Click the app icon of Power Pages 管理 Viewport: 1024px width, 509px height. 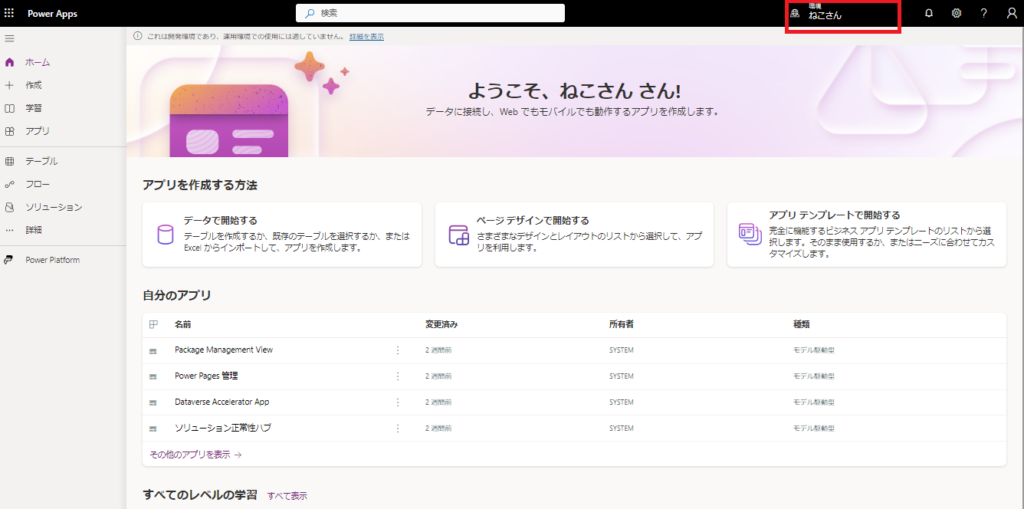point(153,377)
